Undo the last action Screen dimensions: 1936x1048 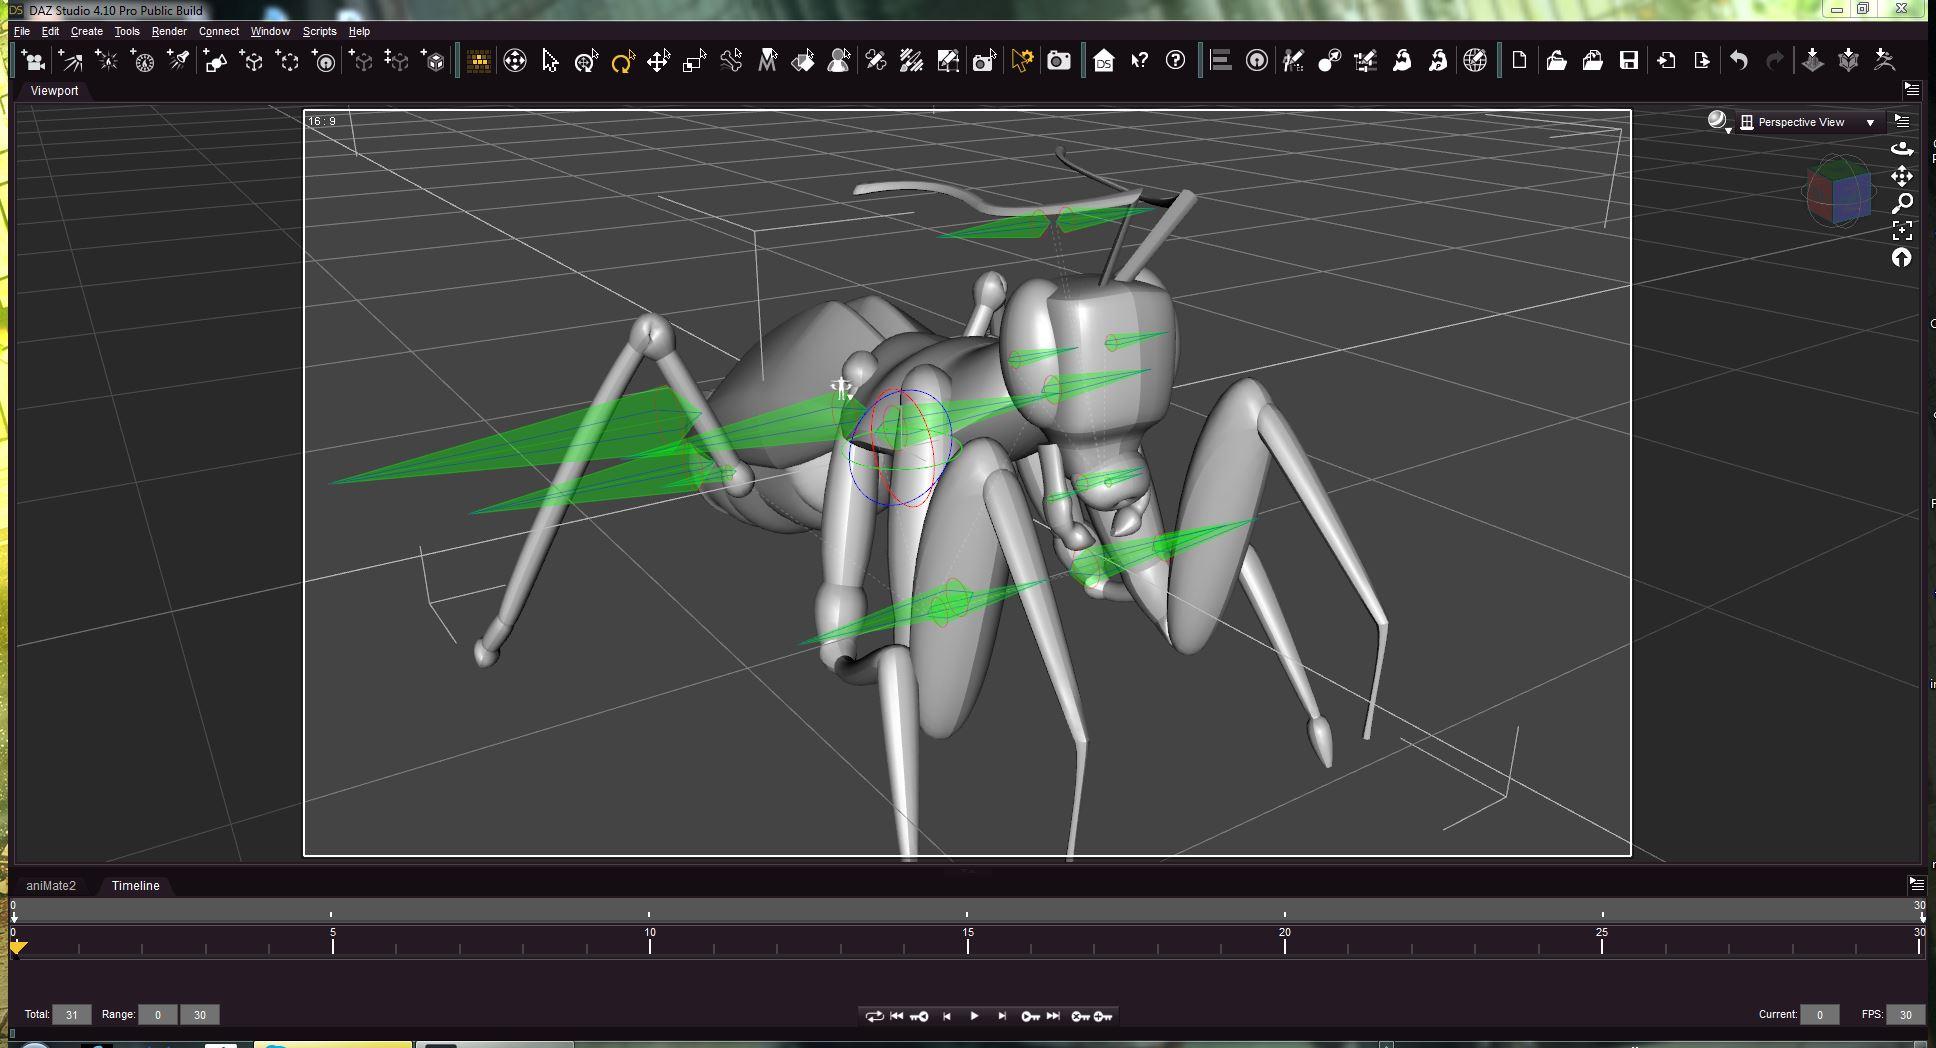pyautogui.click(x=1739, y=61)
